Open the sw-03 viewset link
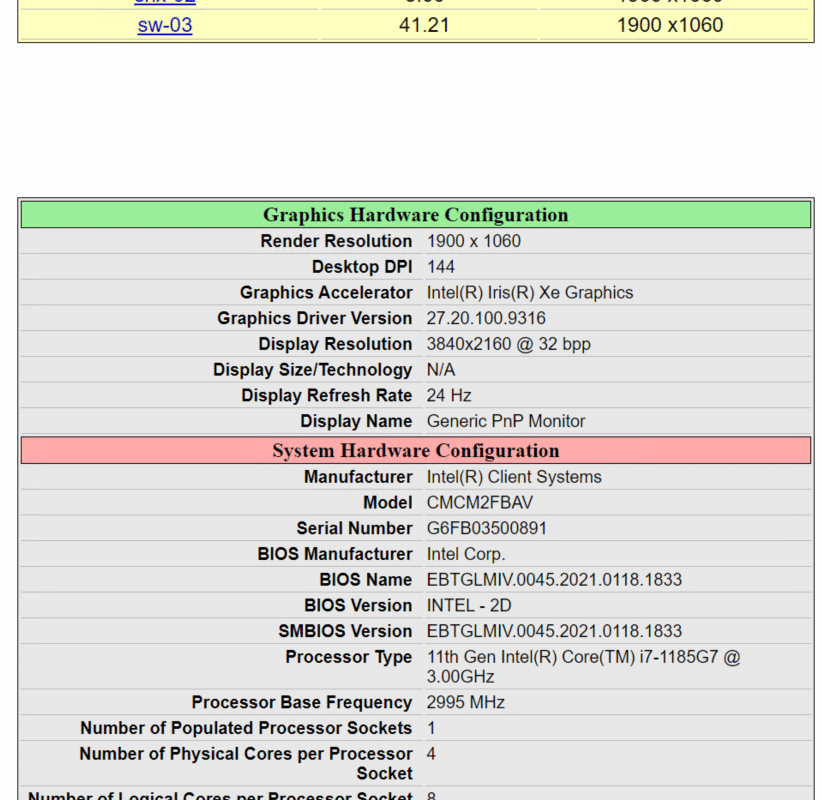Image resolution: width=822 pixels, height=800 pixels. point(165,25)
